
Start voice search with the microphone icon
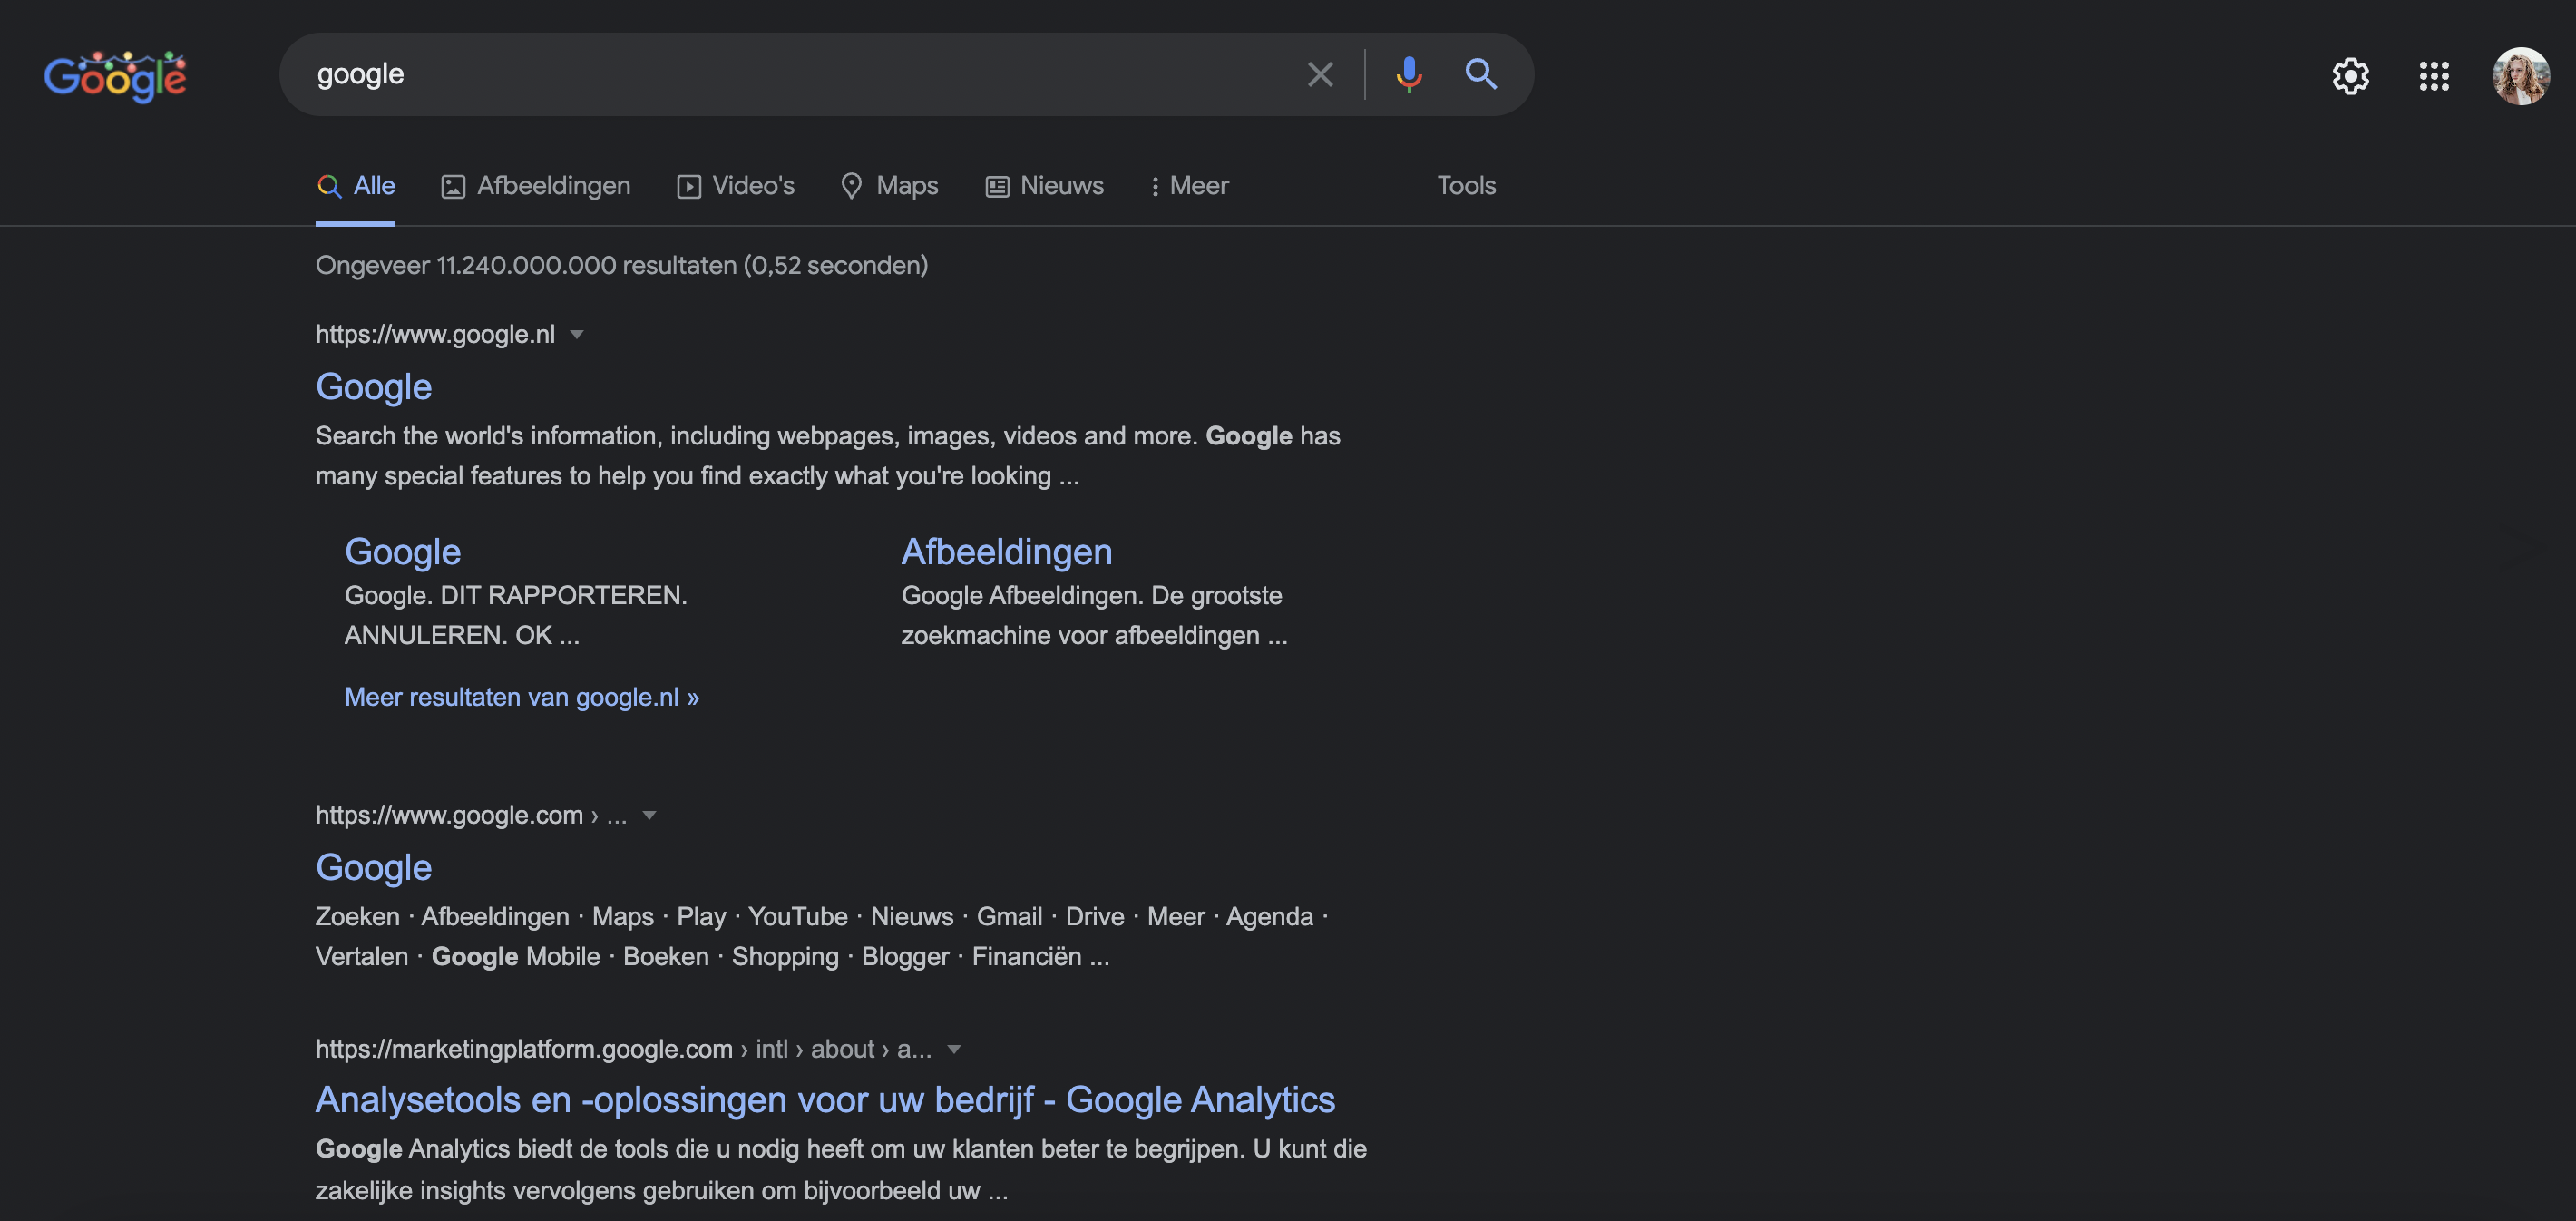(1408, 74)
